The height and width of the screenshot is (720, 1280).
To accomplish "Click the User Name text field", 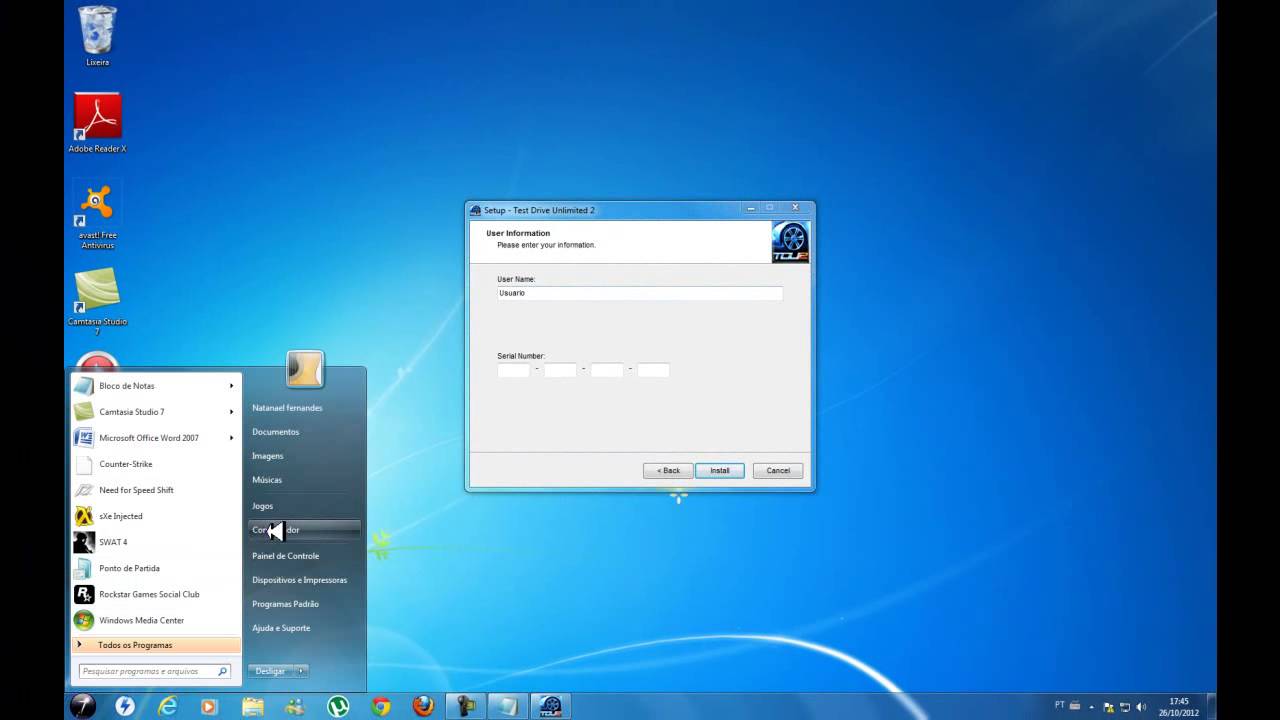I will coord(640,293).
